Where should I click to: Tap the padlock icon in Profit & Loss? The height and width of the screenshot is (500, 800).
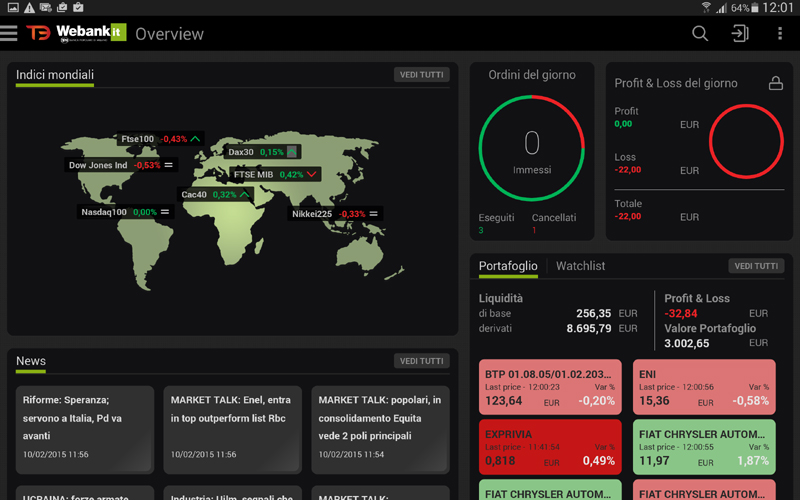(x=775, y=84)
